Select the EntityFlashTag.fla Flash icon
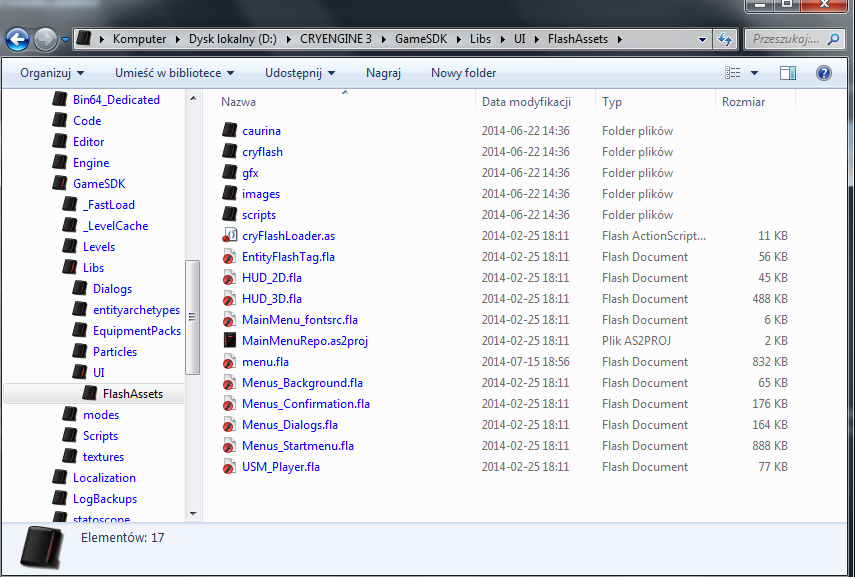The image size is (855, 577). pyautogui.click(x=230, y=256)
